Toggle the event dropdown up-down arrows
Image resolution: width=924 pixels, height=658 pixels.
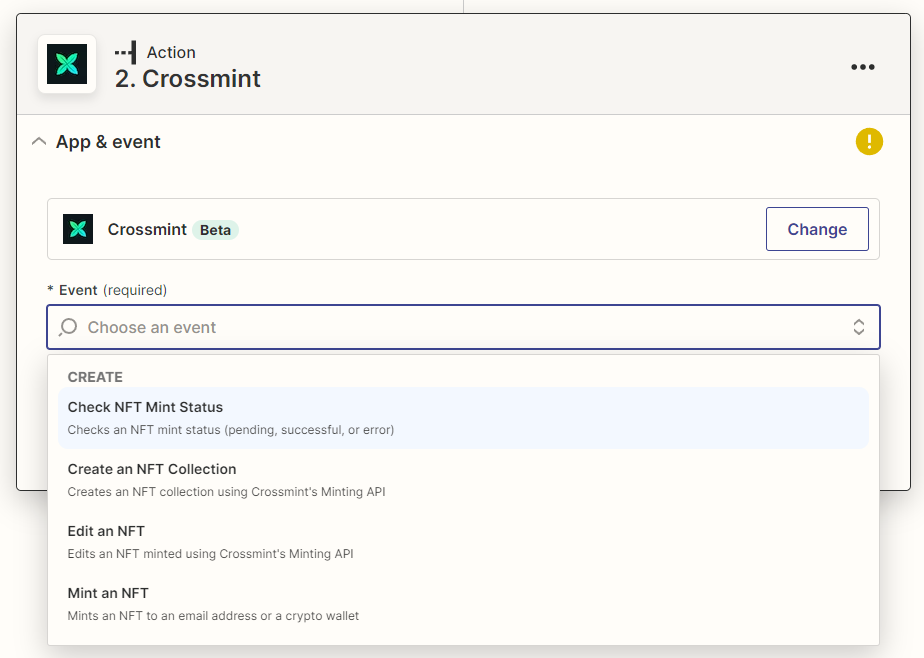859,327
